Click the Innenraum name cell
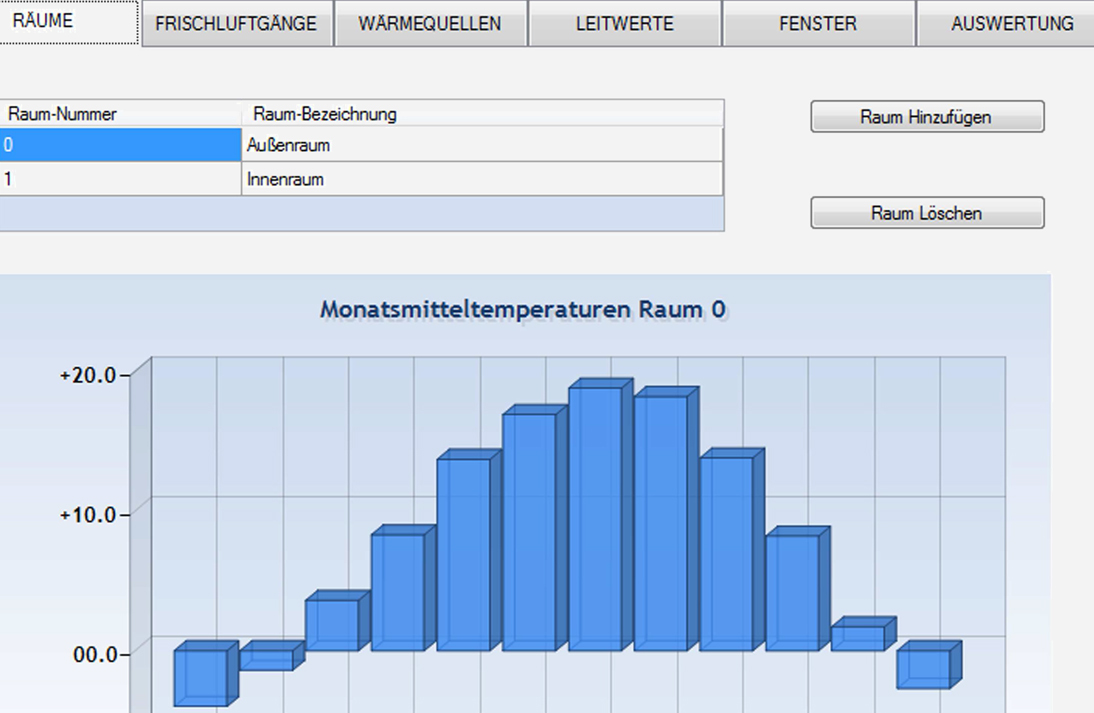 481,180
